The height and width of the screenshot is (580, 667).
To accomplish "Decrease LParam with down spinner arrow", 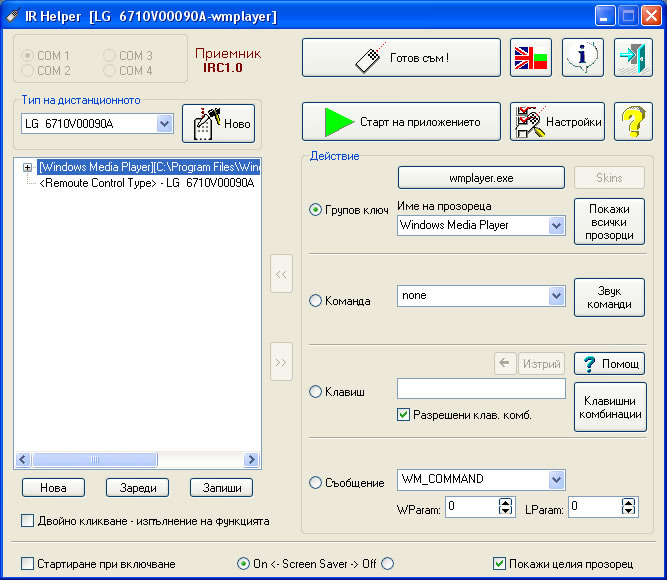I will [628, 511].
